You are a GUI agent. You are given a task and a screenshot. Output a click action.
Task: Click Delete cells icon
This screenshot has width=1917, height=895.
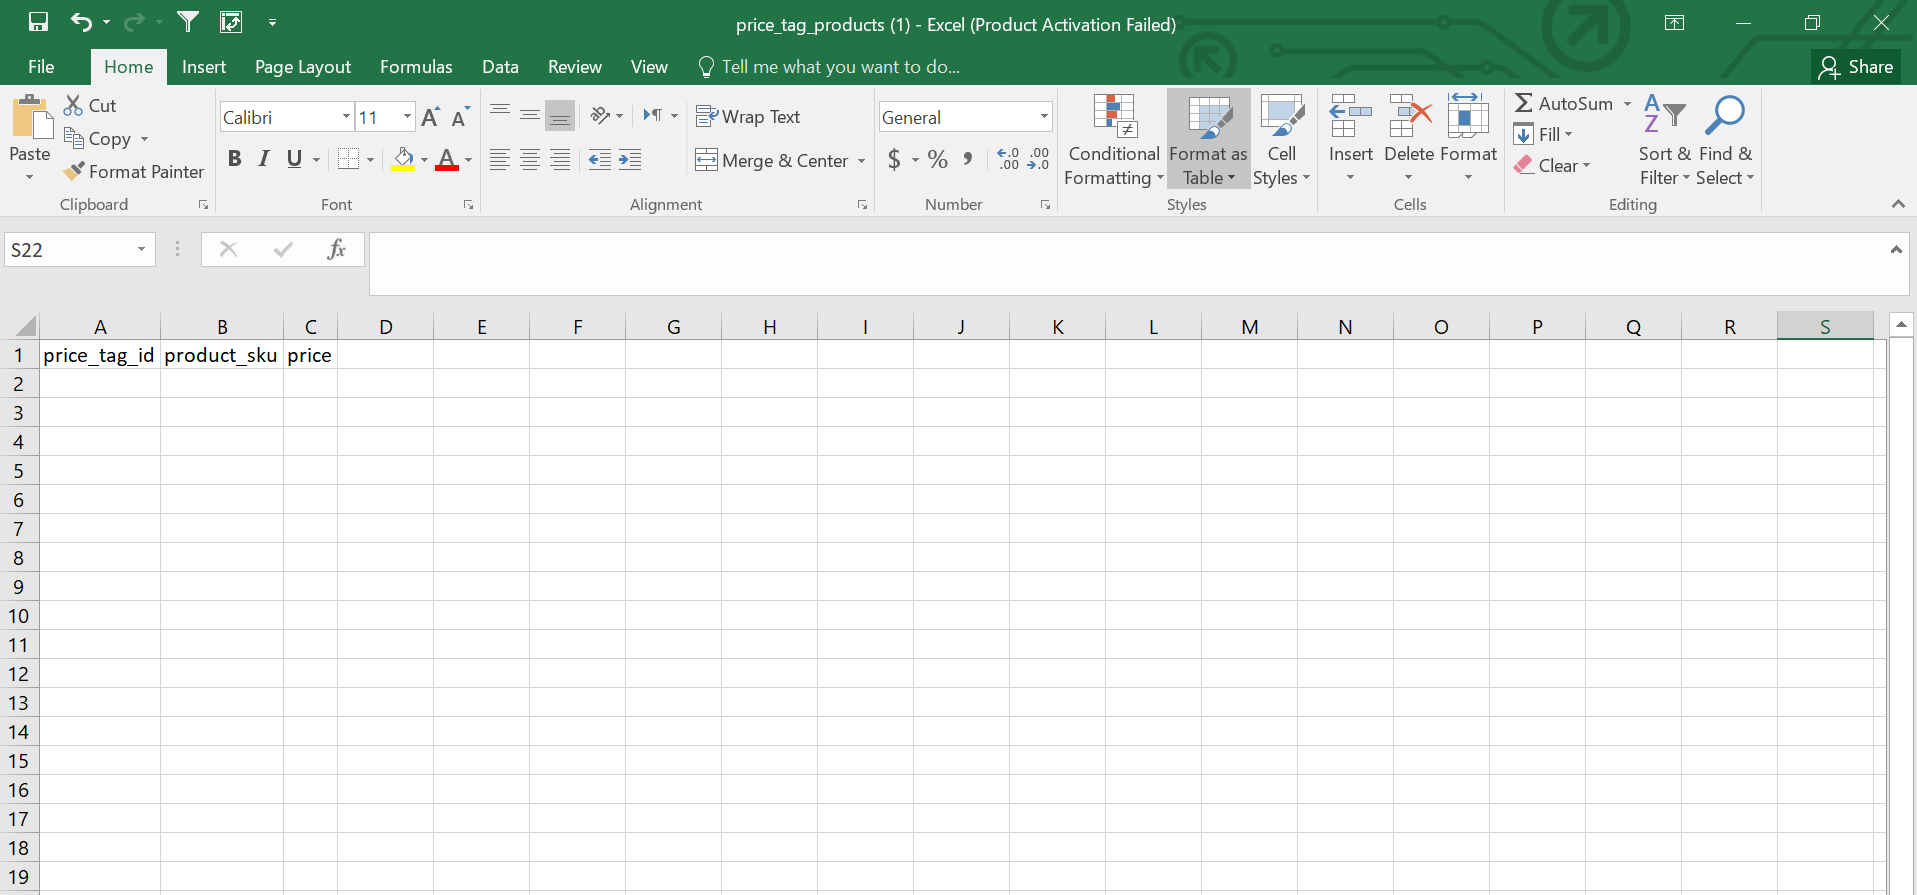tap(1409, 117)
